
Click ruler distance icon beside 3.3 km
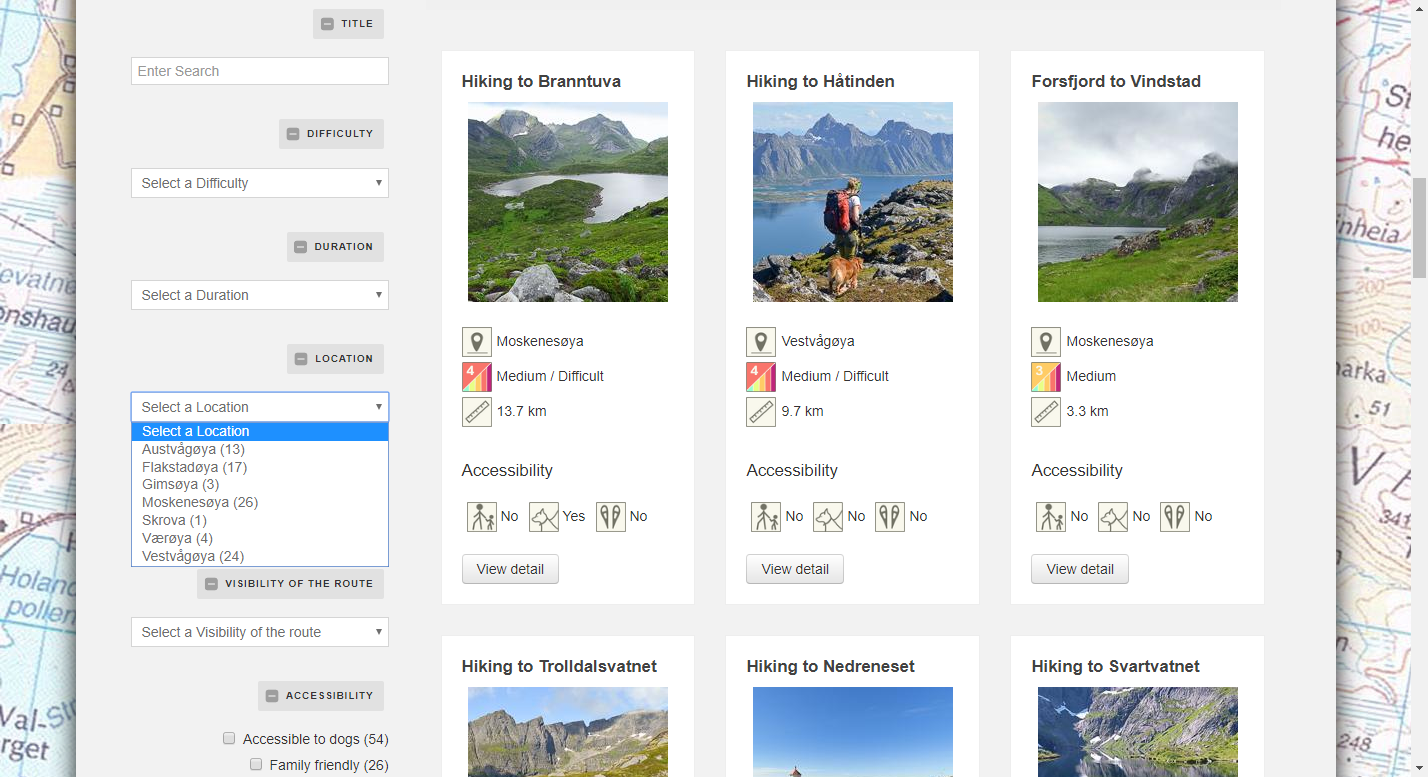coord(1046,412)
